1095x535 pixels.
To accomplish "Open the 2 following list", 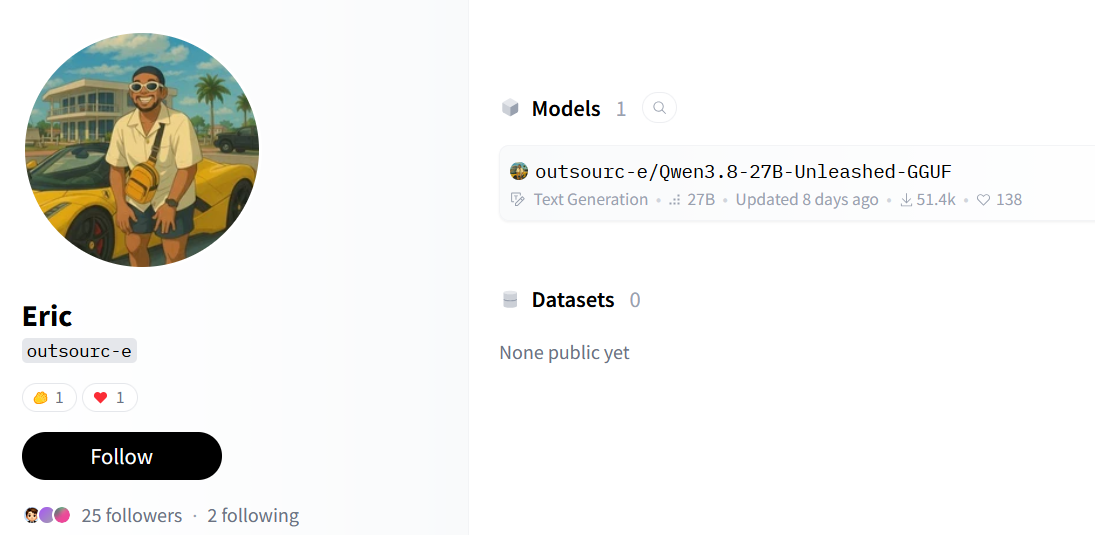I will (253, 515).
